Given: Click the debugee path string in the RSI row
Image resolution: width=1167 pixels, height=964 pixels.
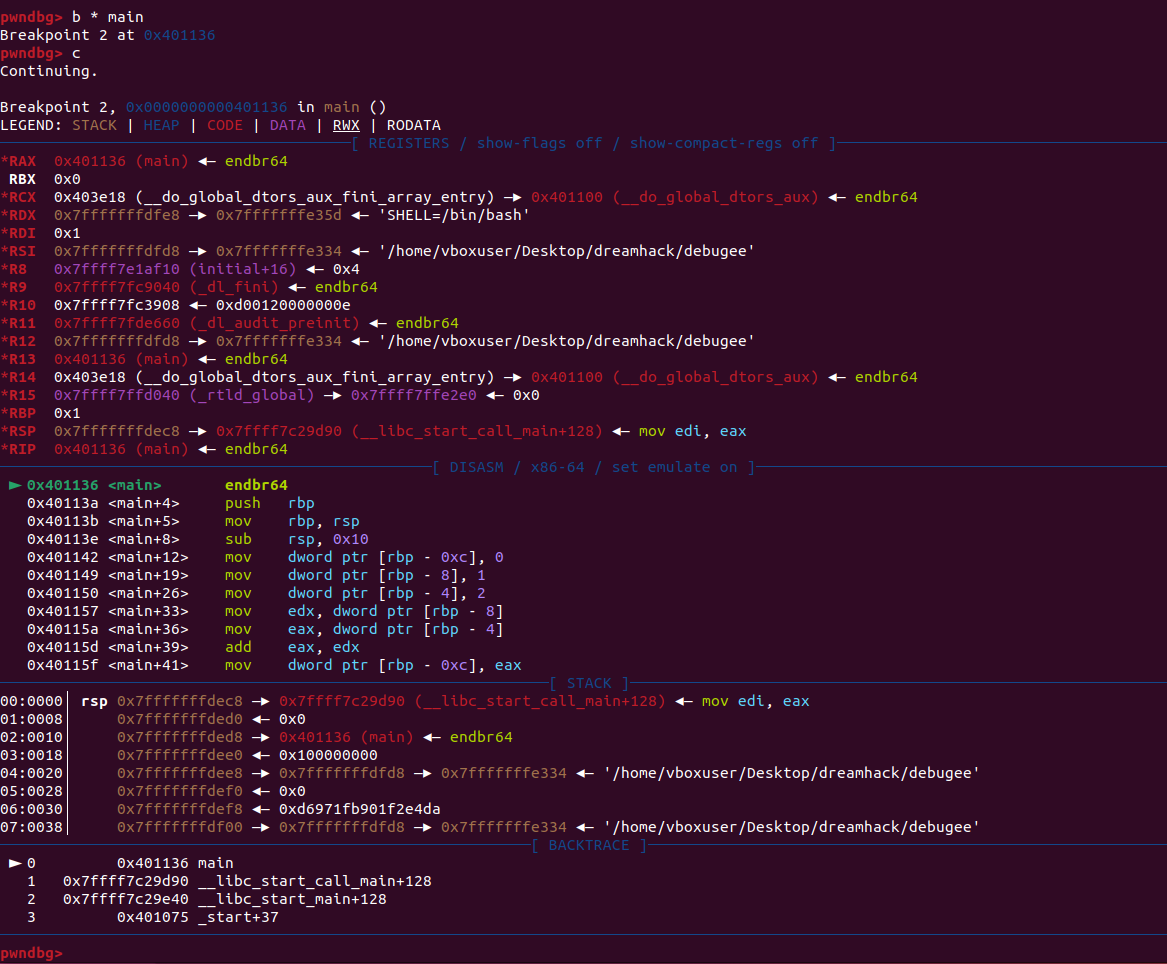Looking at the screenshot, I should pos(566,251).
